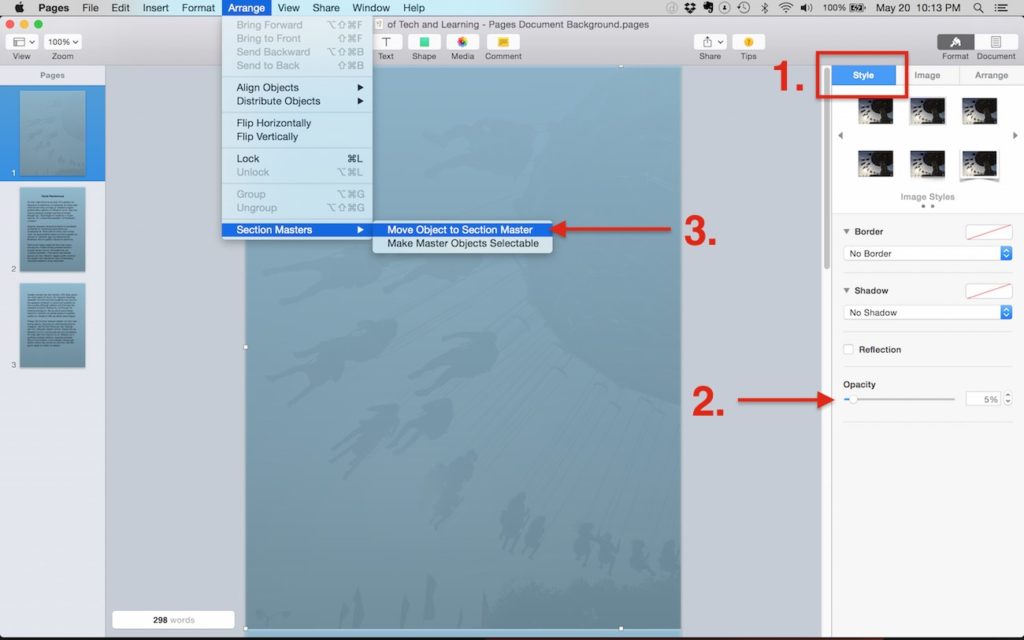Click the Format paintbrush icon
This screenshot has width=1024, height=640.
(955, 42)
